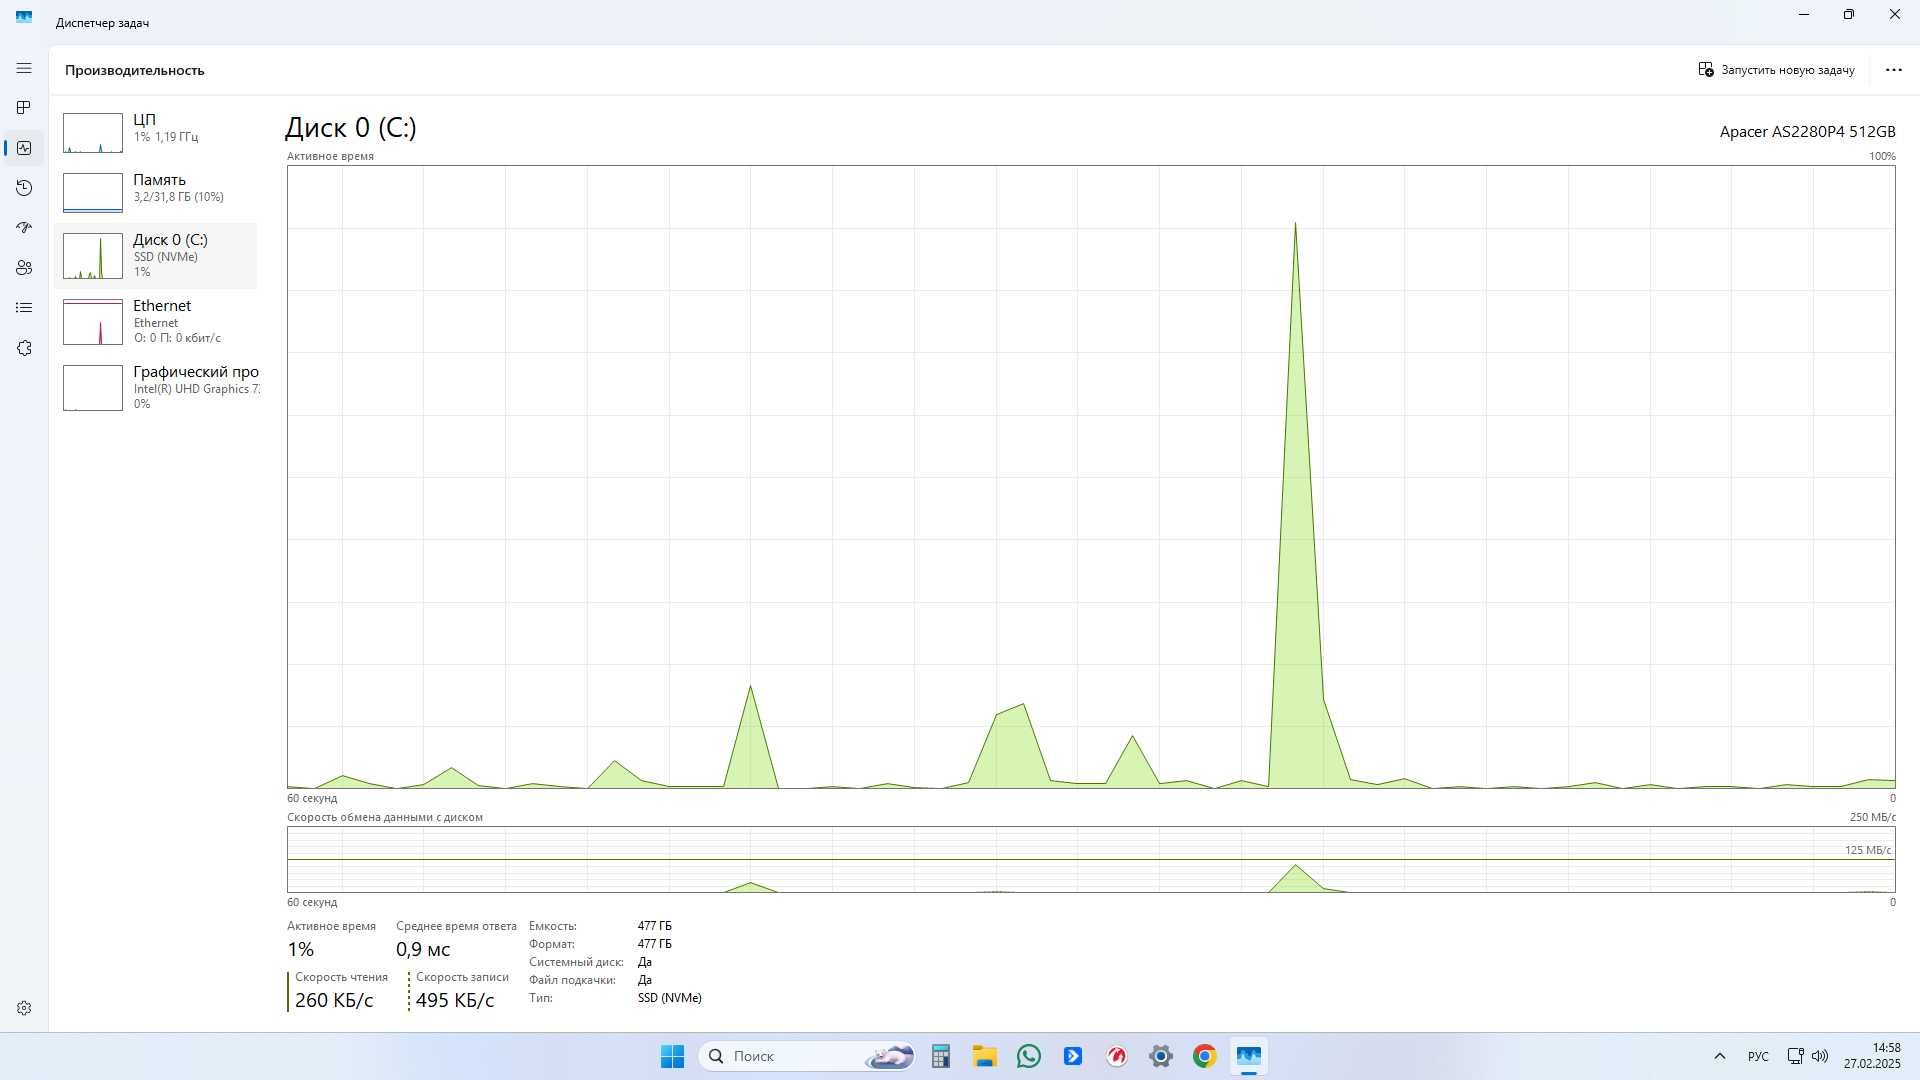Select the Диск 0 (C:) item
The image size is (1920, 1080).
155,256
